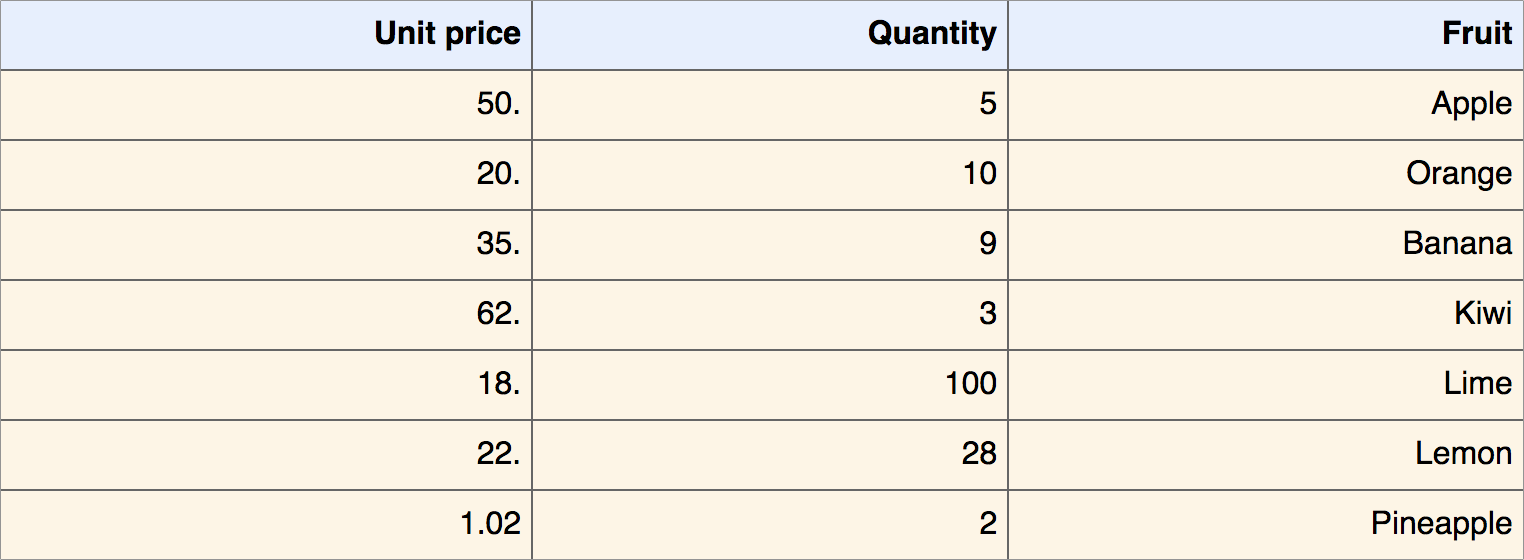This screenshot has width=1524, height=560.
Task: Select the Orange cell
Action: coord(1458,174)
